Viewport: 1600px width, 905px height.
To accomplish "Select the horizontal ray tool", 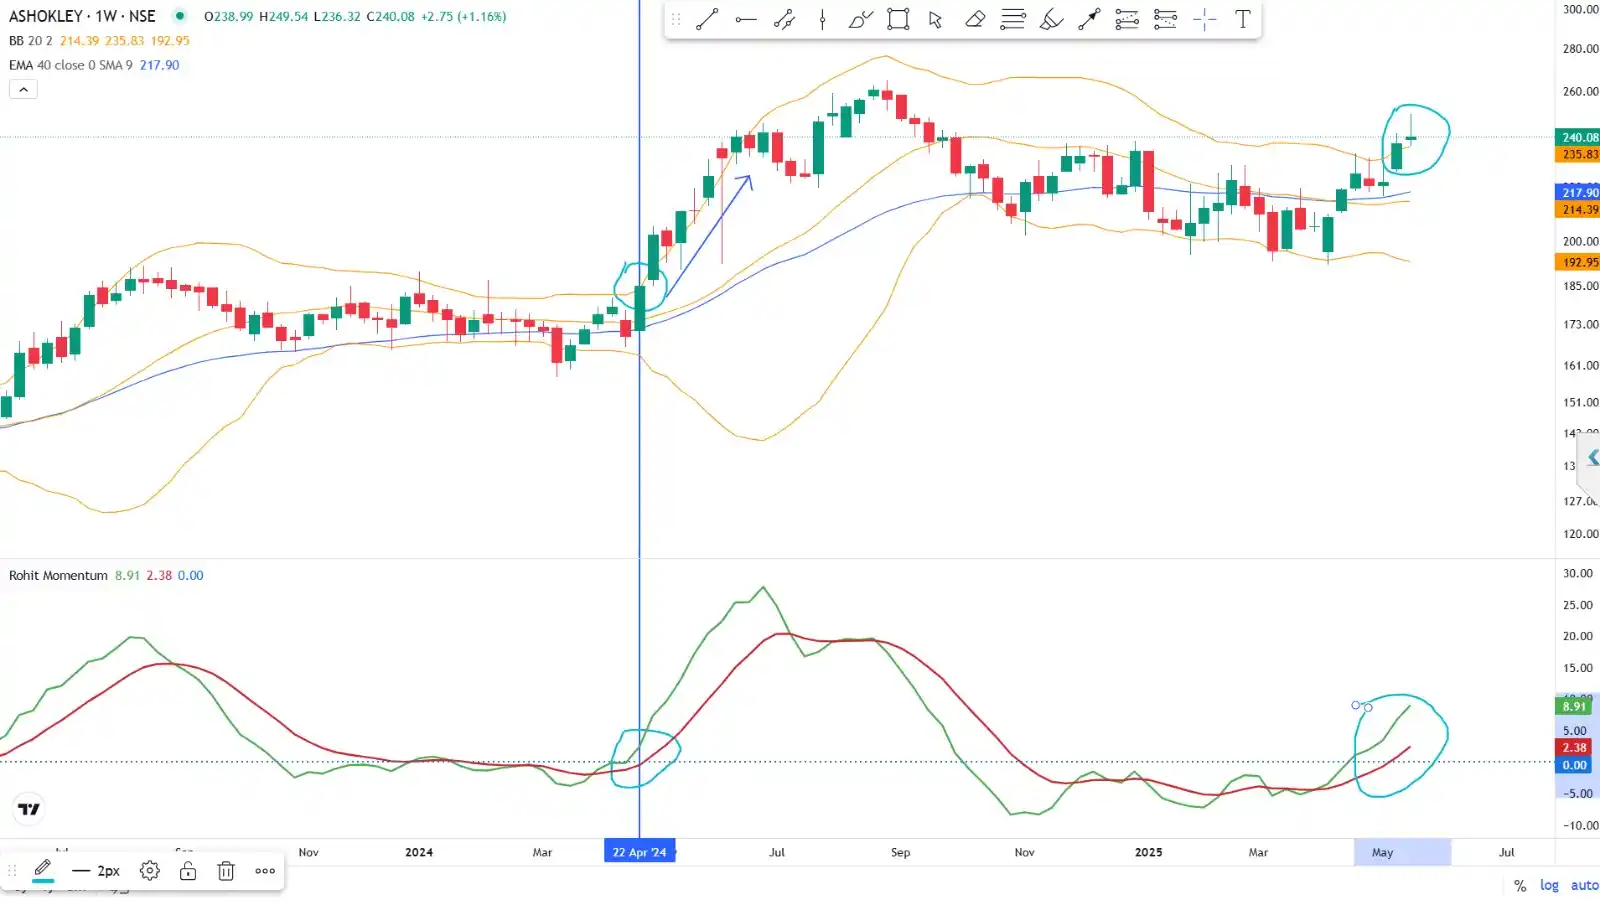I will [x=746, y=19].
